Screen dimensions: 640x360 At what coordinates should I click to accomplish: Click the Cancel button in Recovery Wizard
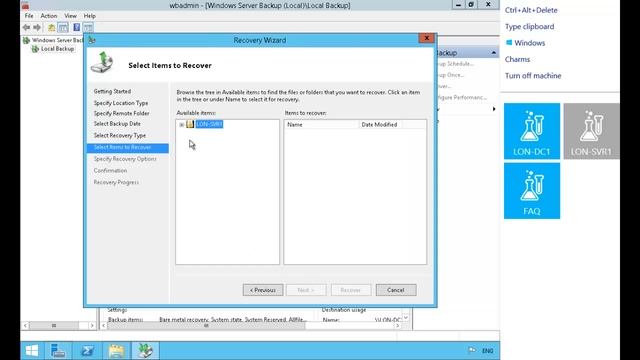pyautogui.click(x=396, y=290)
